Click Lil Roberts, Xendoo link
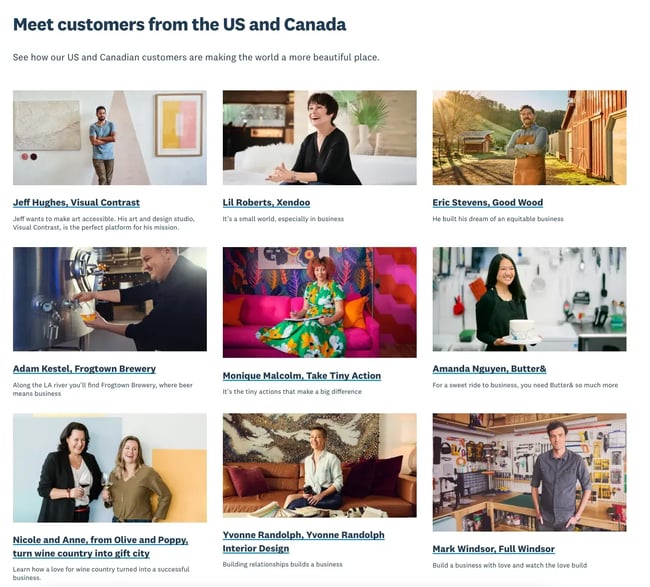The height and width of the screenshot is (587, 650). (266, 202)
